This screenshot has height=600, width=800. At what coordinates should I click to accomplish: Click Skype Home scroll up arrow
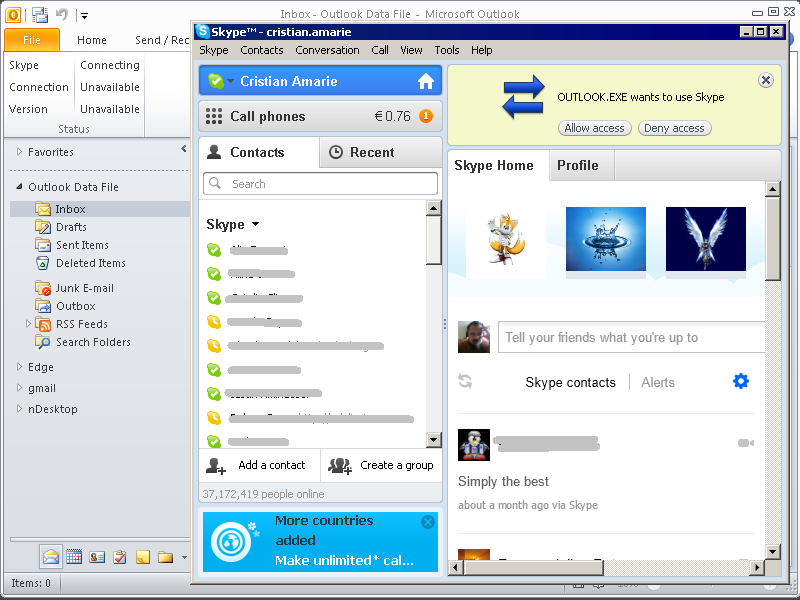772,189
